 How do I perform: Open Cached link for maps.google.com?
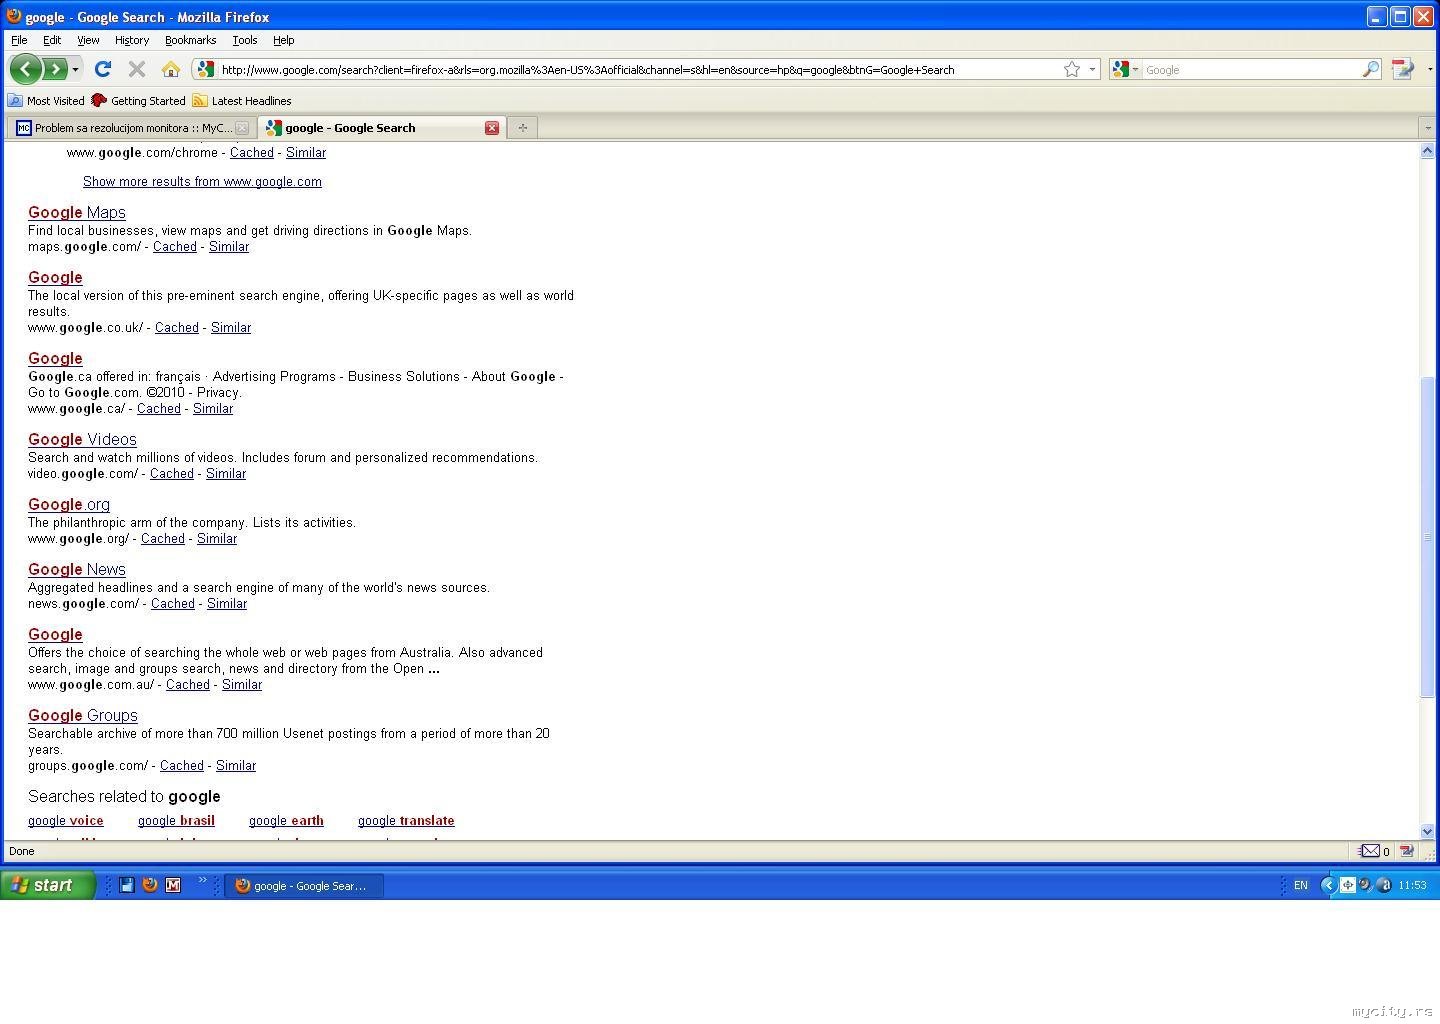click(175, 246)
